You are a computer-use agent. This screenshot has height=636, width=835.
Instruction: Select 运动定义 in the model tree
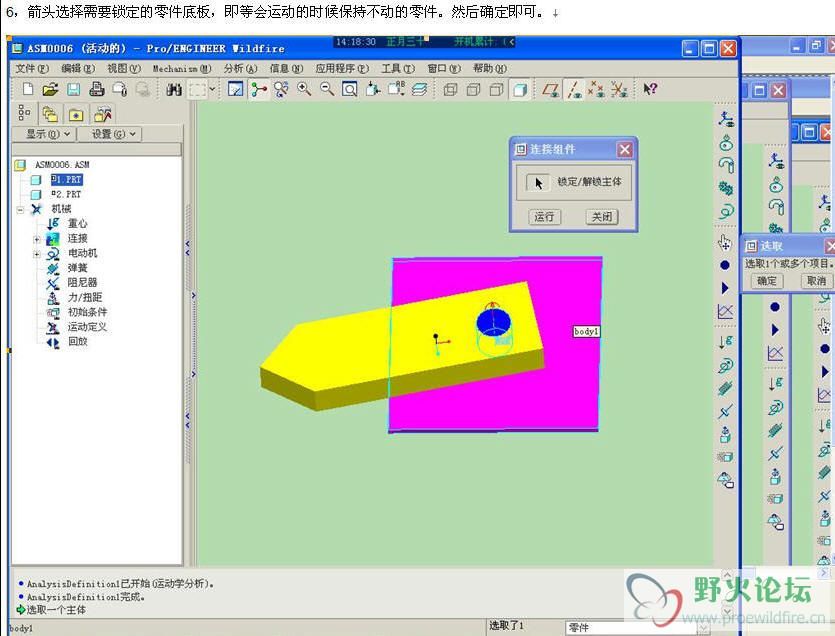(x=87, y=327)
